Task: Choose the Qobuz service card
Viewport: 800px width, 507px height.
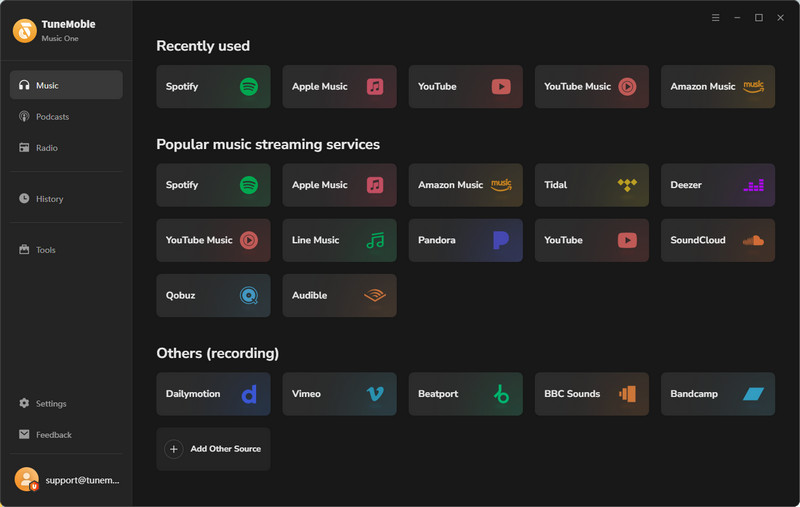Action: click(x=213, y=295)
